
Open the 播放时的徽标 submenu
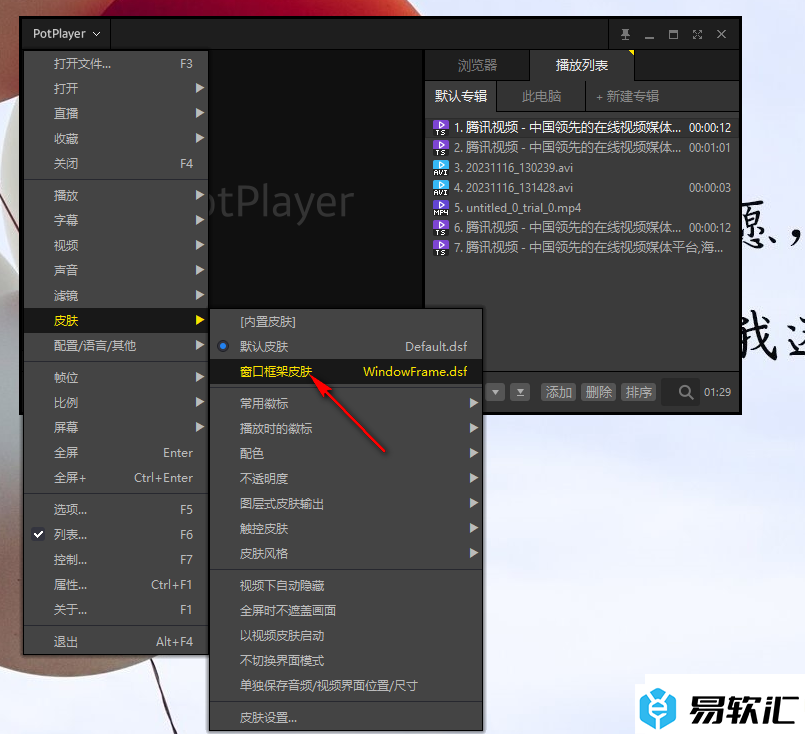(346, 429)
